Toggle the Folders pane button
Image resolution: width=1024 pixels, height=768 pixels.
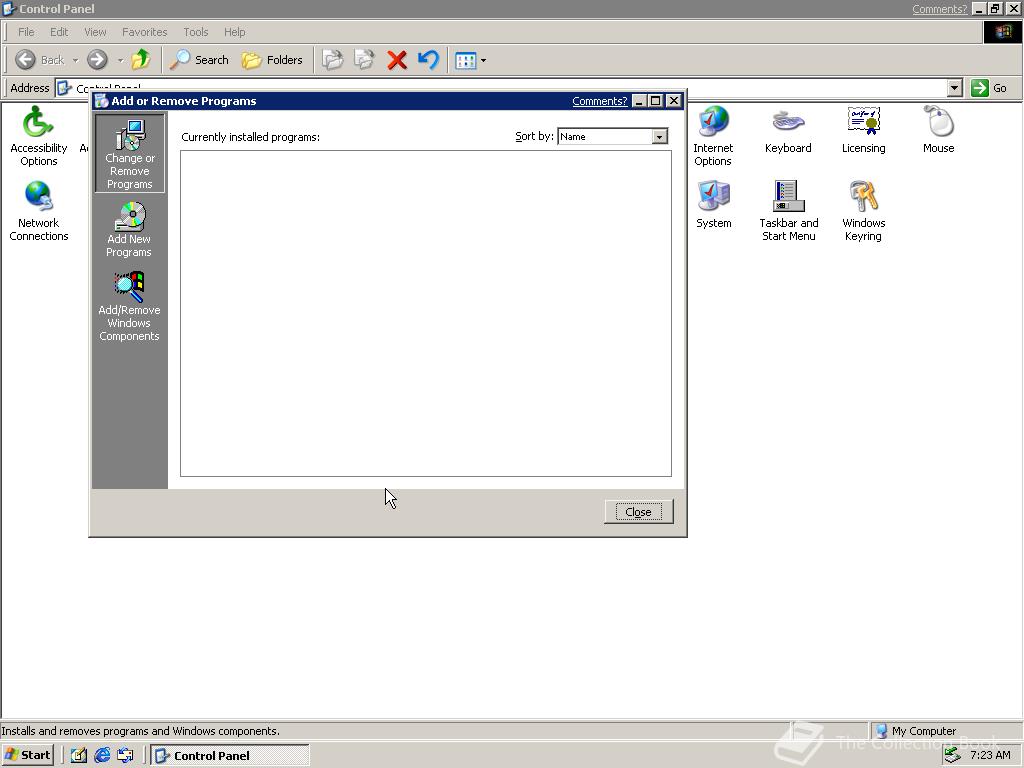[272, 60]
